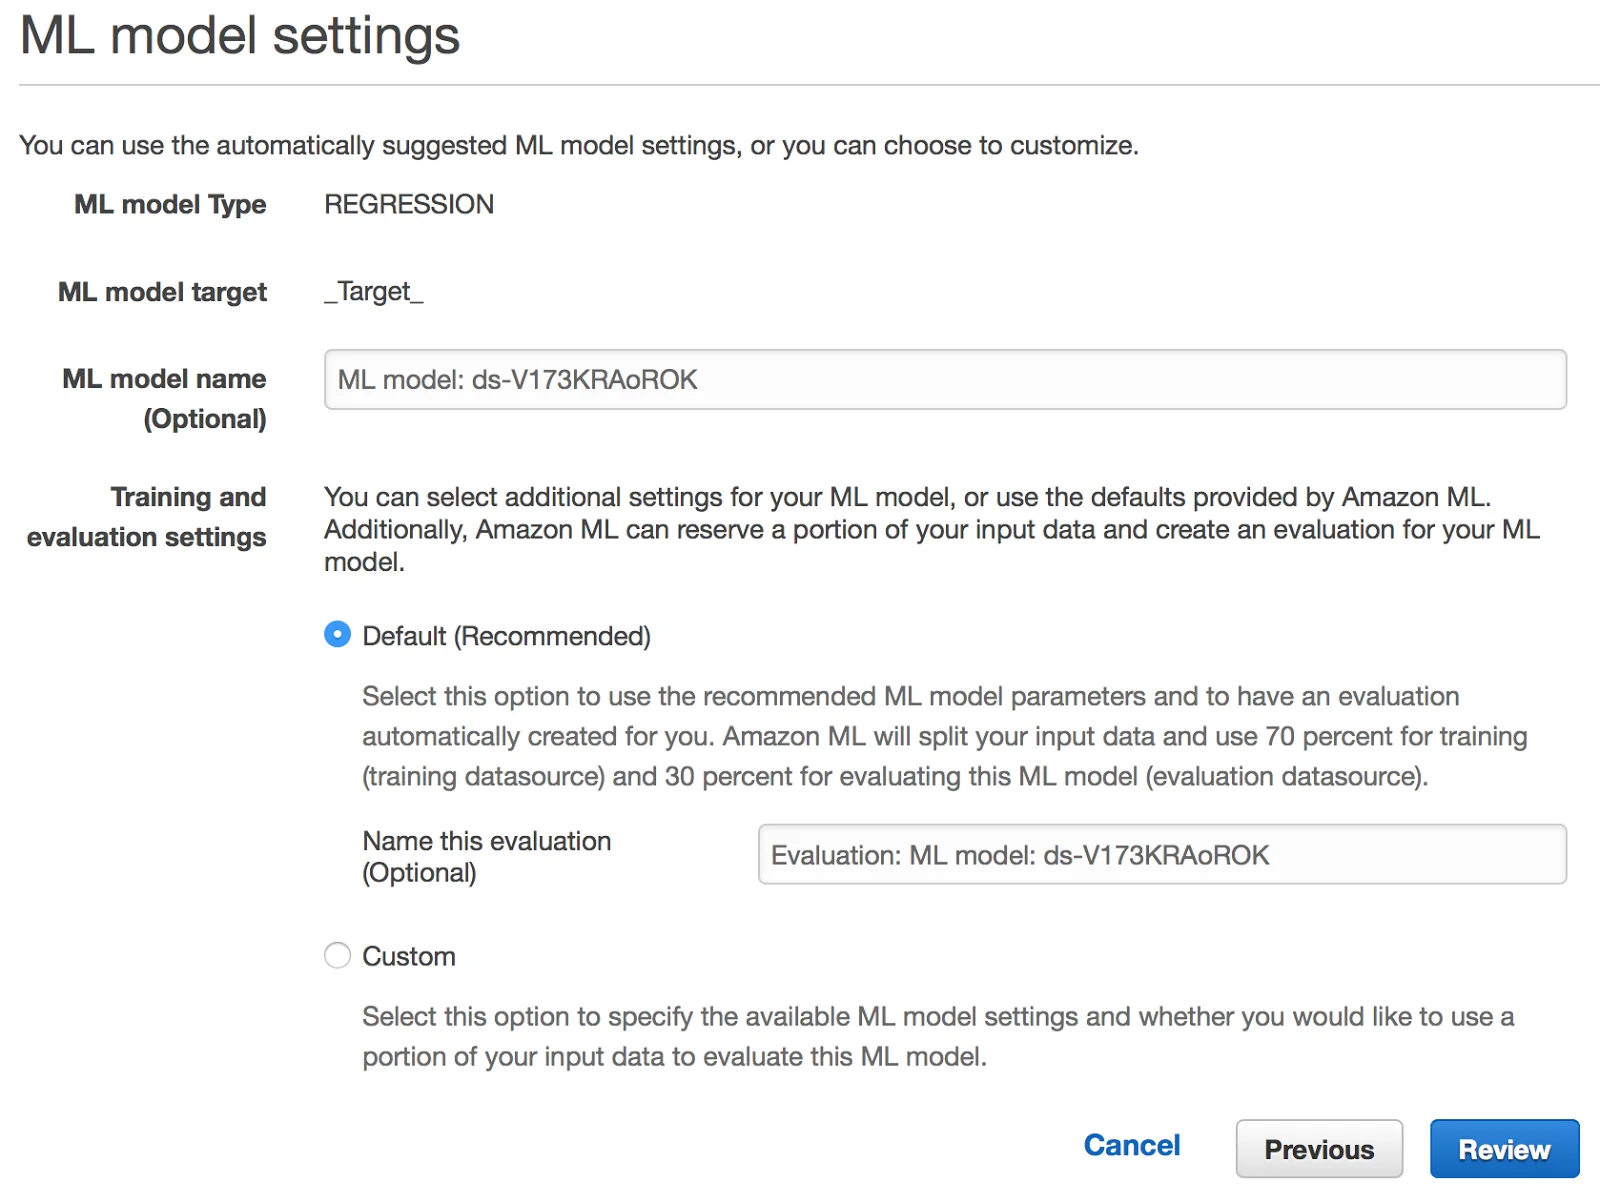Cancel the ML model creation wizard
This screenshot has width=1600, height=1203.
[1132, 1145]
